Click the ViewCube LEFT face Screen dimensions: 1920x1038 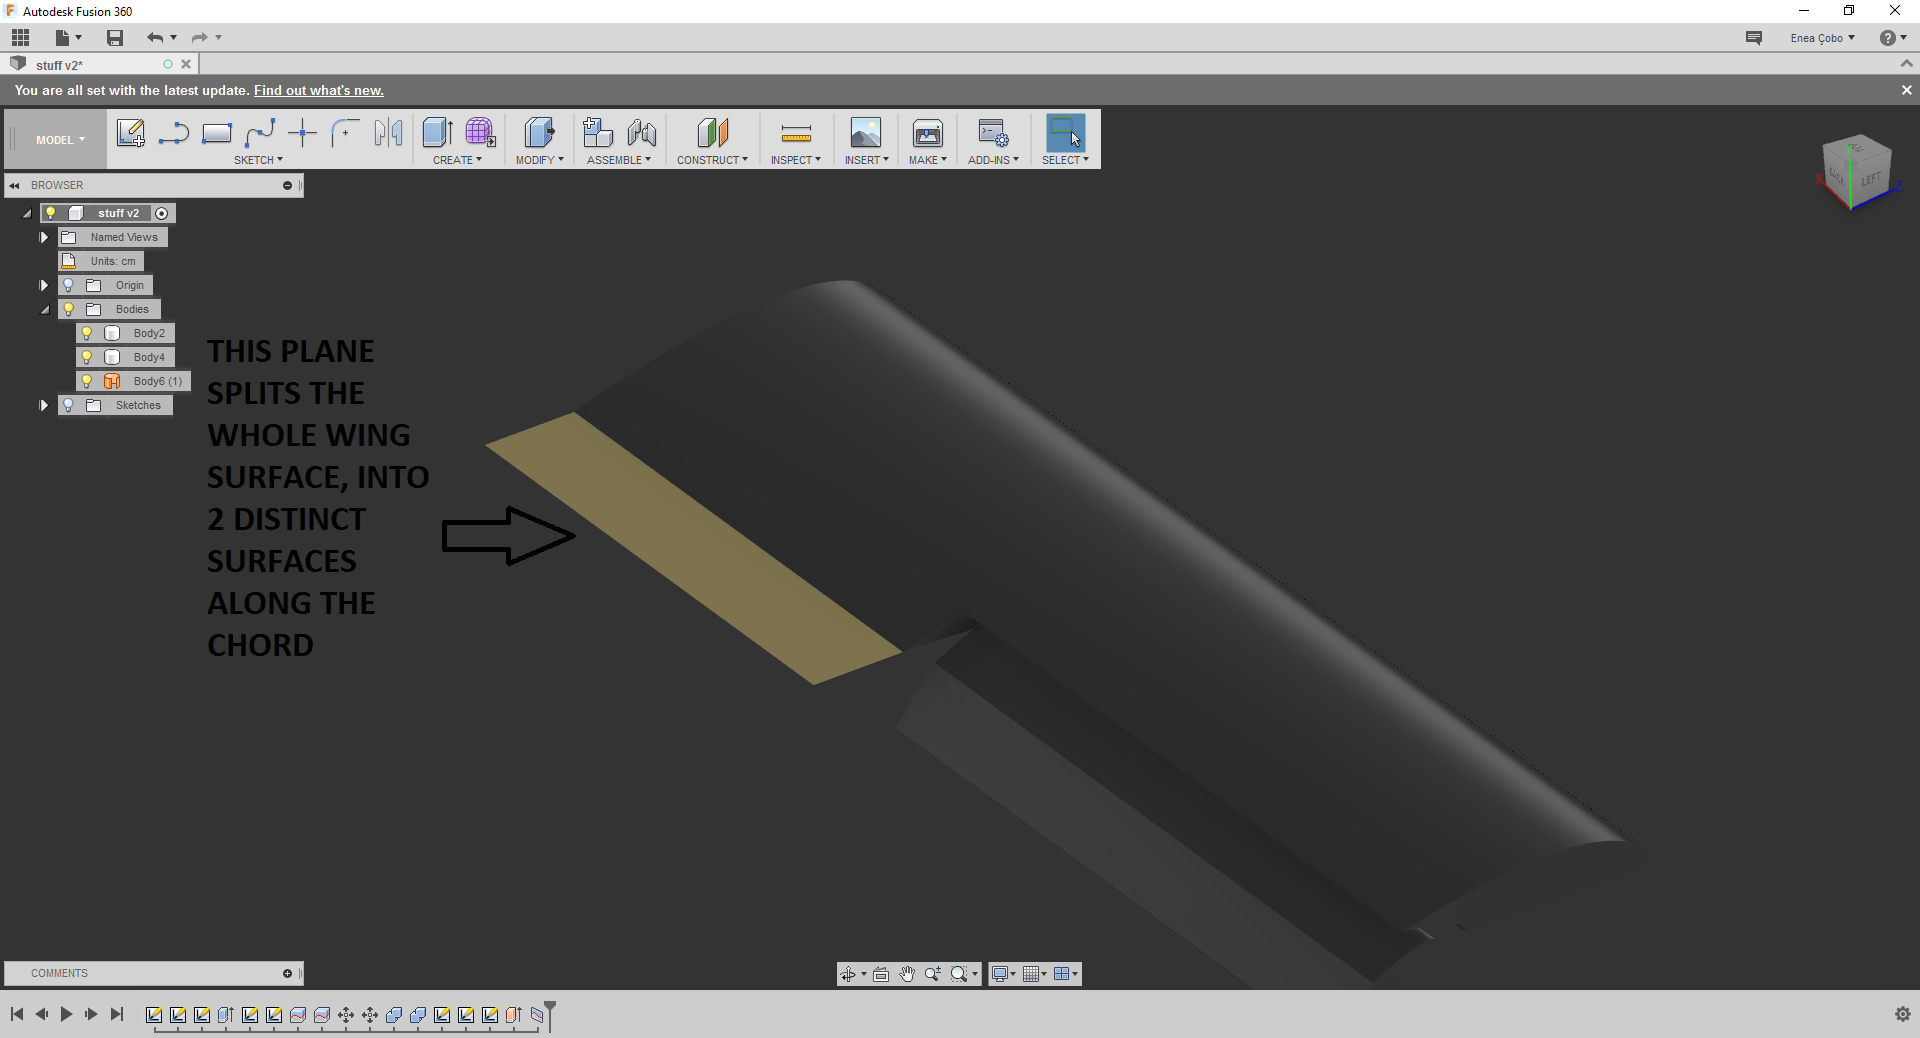click(x=1871, y=178)
